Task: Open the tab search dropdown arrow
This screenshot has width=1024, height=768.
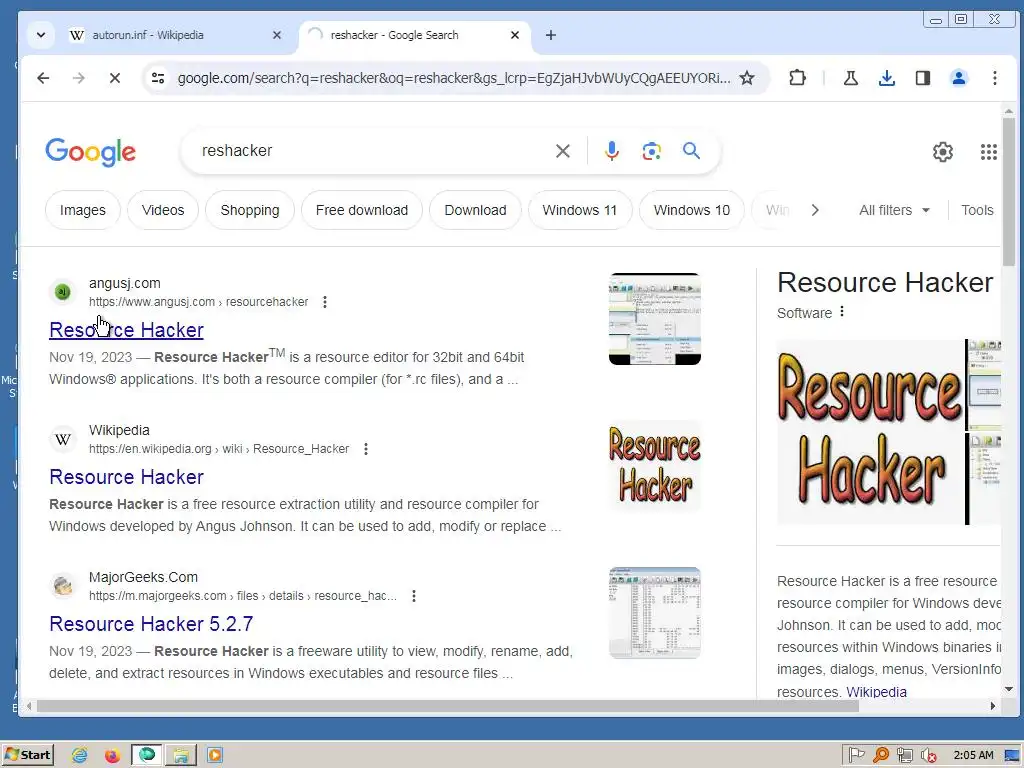Action: pos(40,35)
